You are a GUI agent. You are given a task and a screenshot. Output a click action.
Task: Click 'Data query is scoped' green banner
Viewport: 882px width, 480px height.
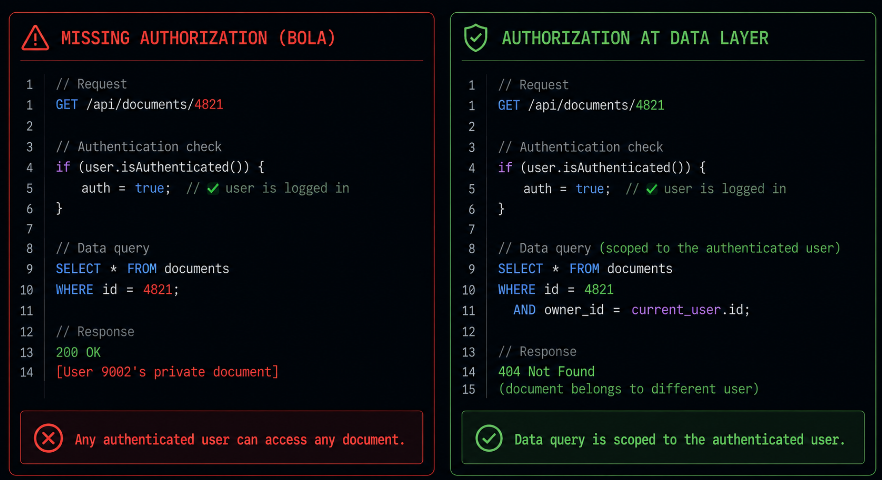coord(663,437)
